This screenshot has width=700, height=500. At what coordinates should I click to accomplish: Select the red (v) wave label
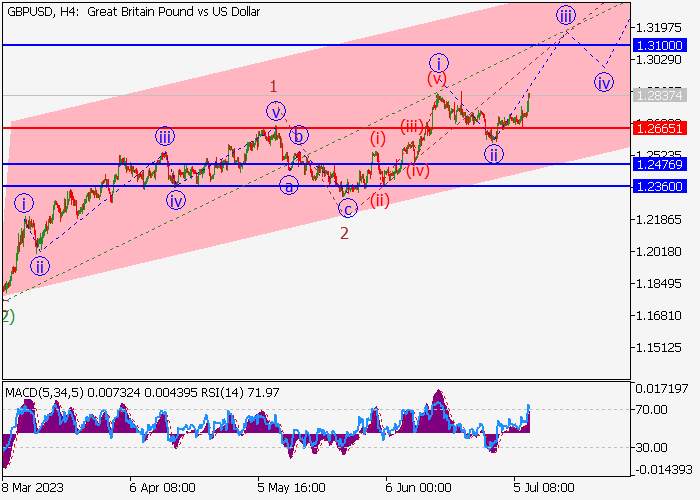tap(437, 79)
